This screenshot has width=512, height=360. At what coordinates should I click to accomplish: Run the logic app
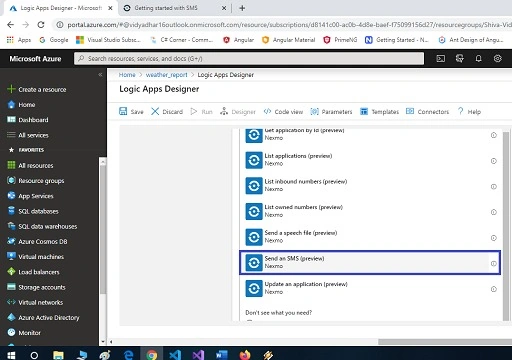click(x=201, y=112)
